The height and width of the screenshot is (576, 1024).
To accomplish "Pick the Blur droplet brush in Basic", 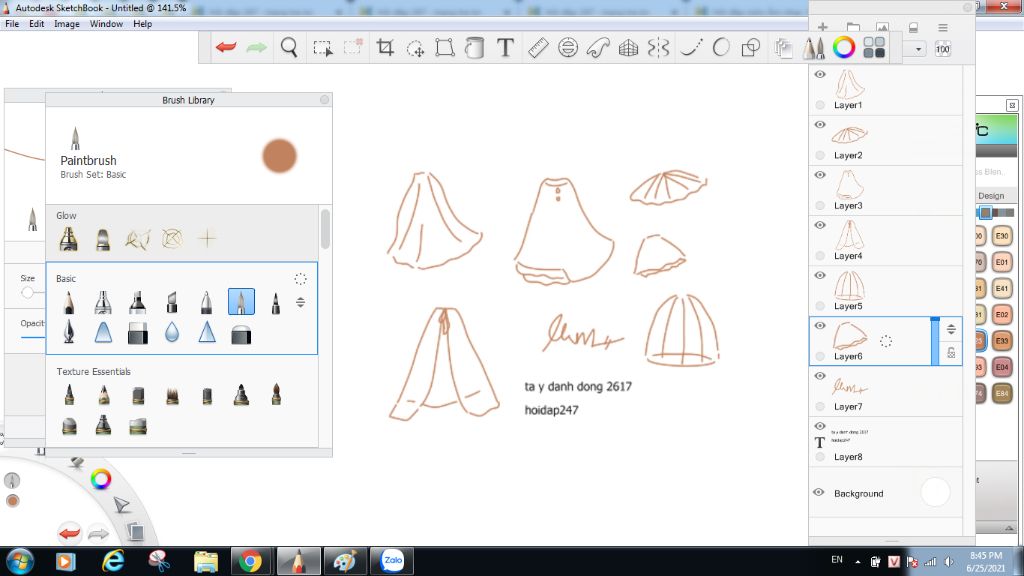I will tap(172, 333).
